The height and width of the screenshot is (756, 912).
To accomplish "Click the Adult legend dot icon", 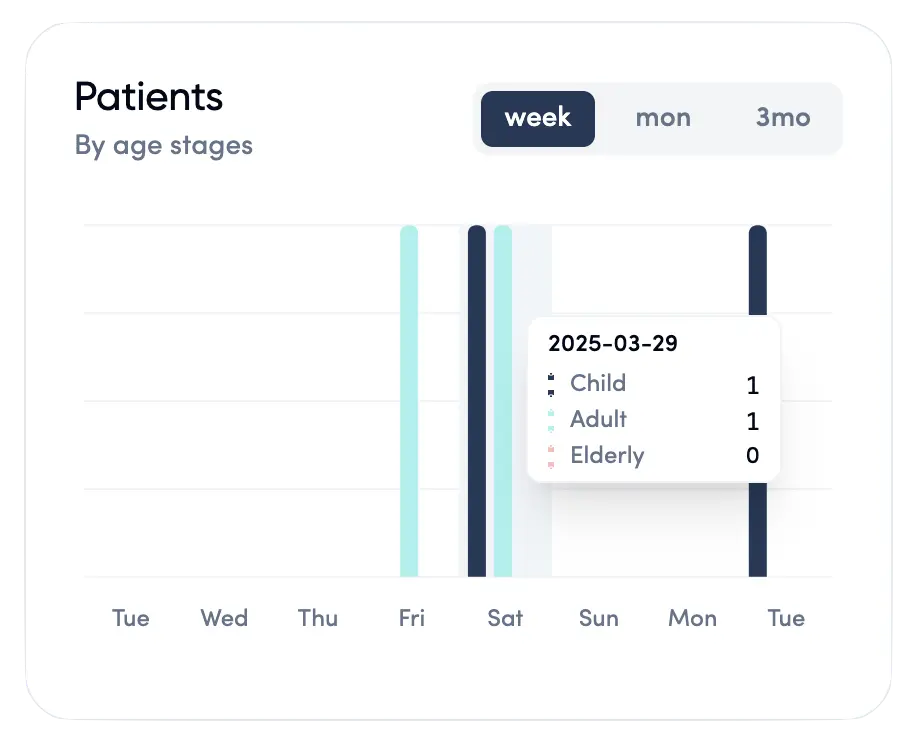I will pyautogui.click(x=551, y=419).
